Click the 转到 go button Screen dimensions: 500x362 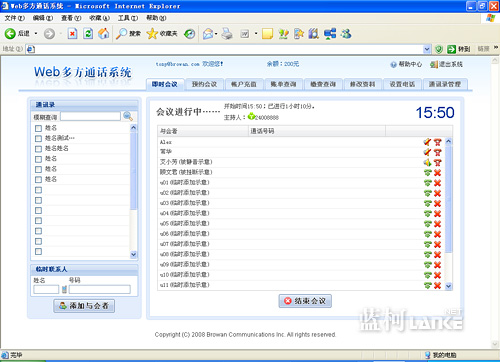click(x=459, y=49)
